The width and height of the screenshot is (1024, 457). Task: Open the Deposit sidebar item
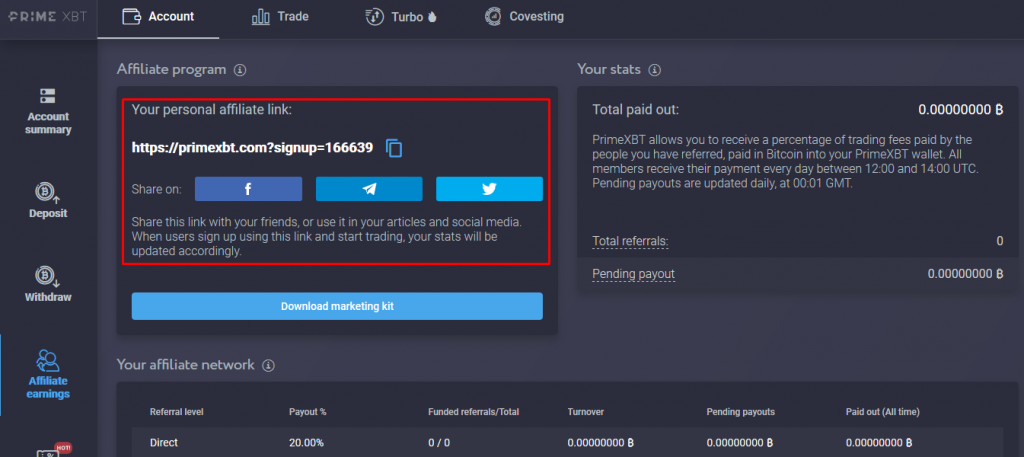tap(48, 201)
